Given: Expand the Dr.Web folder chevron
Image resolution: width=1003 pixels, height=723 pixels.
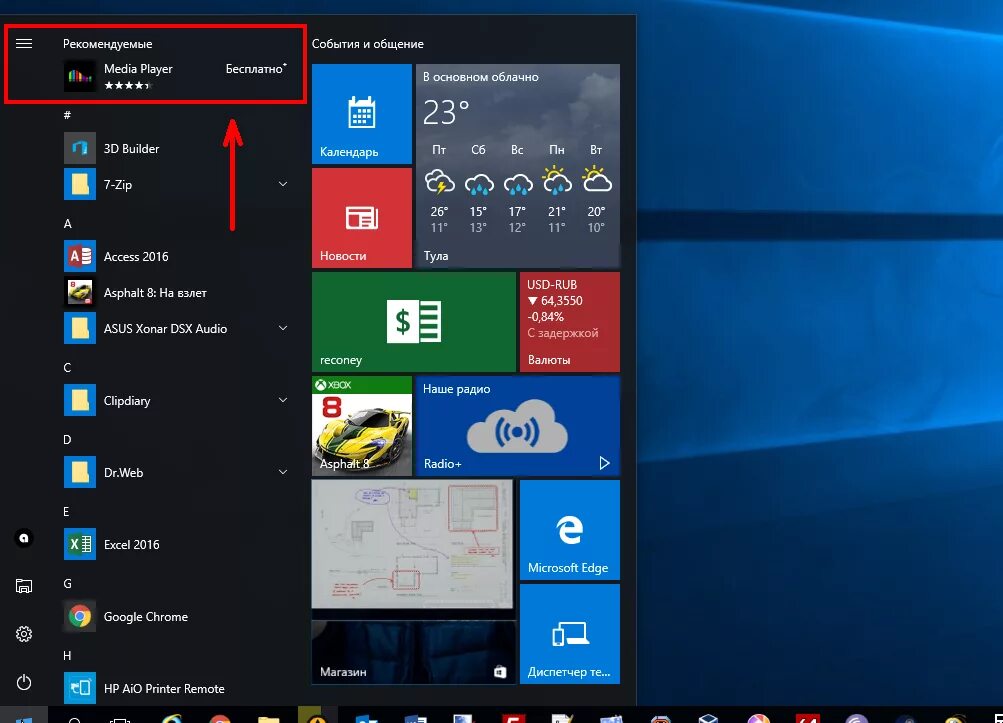Looking at the screenshot, I should point(283,472).
